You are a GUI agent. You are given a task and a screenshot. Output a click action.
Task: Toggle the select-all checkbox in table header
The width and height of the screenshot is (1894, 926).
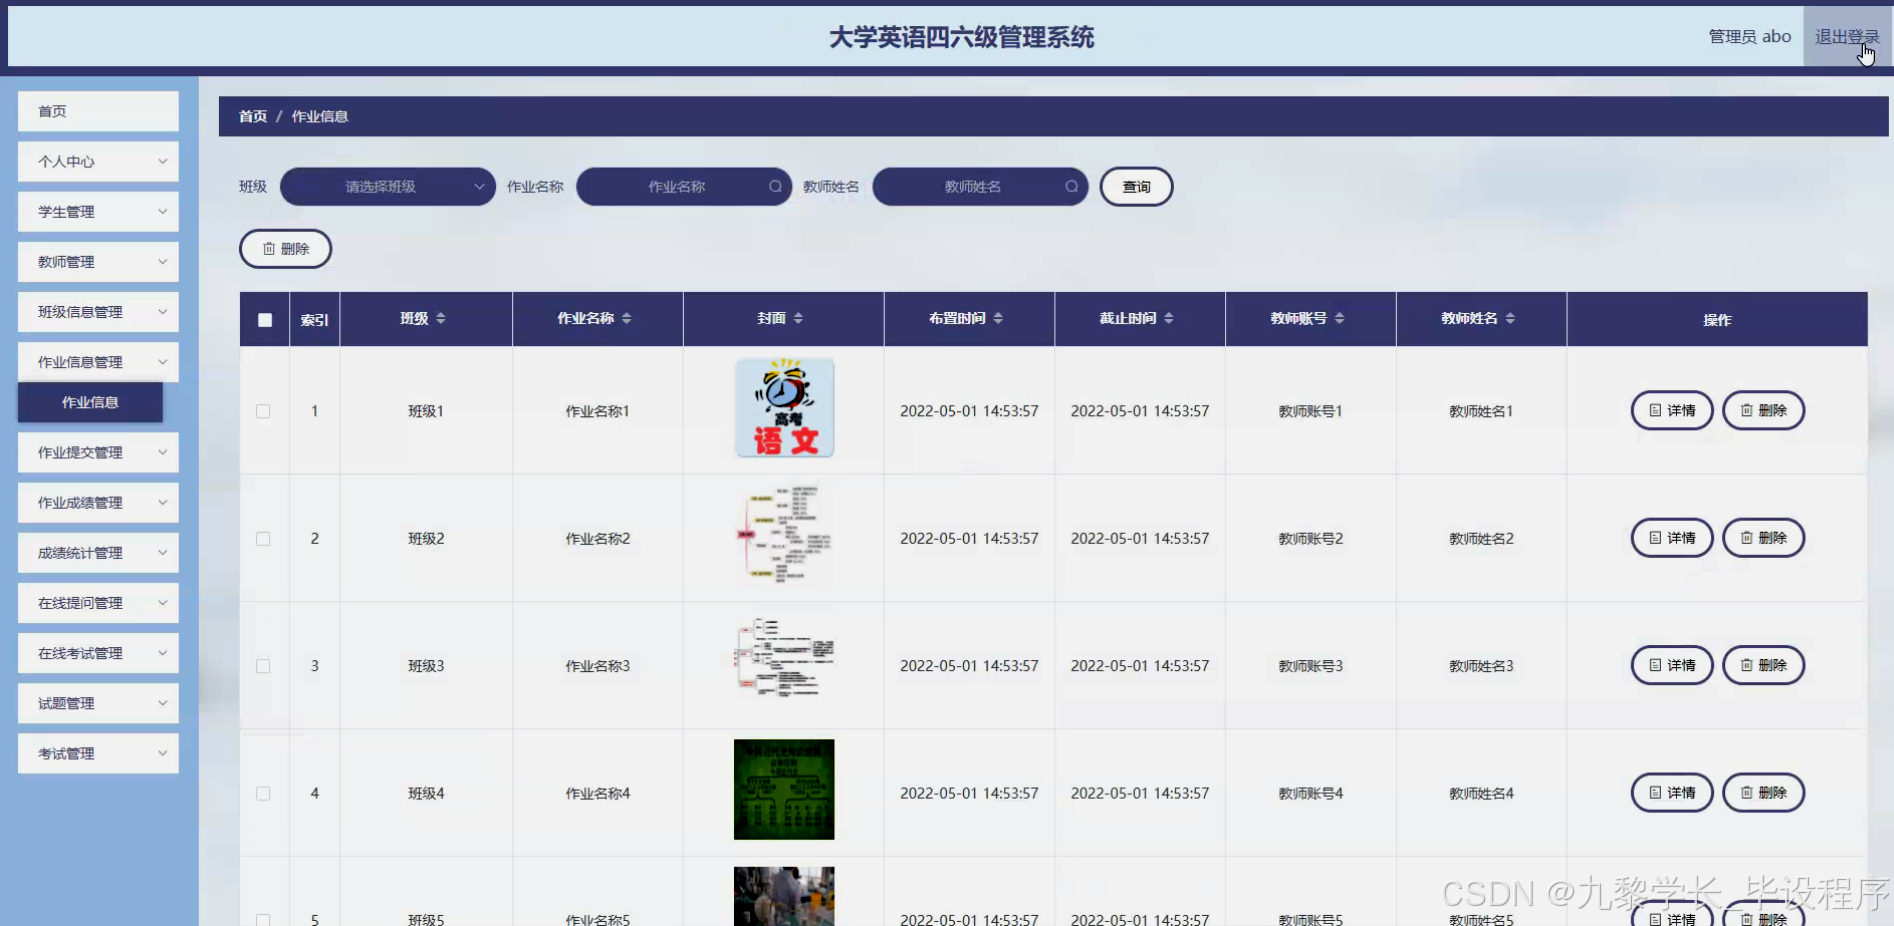click(x=265, y=320)
